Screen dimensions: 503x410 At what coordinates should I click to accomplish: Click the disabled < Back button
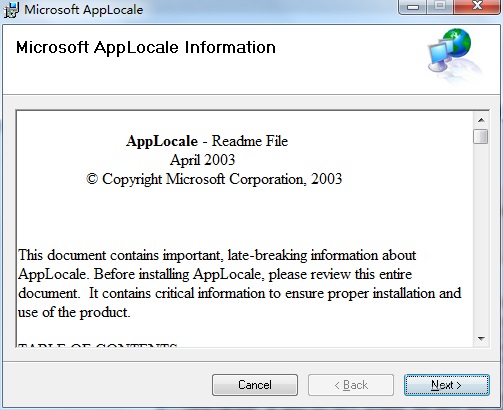(351, 385)
